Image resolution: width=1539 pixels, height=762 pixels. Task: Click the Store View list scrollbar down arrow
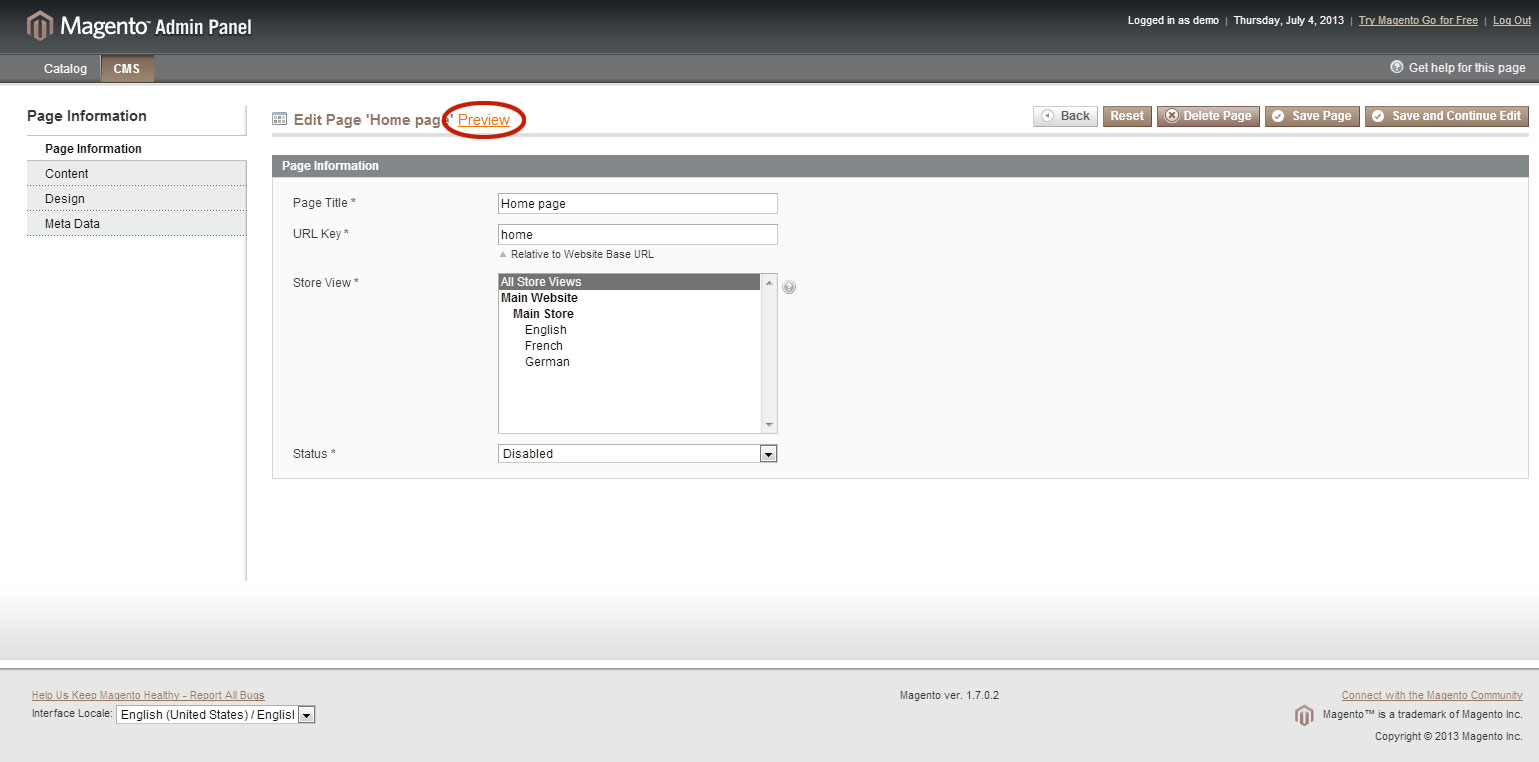pos(769,425)
